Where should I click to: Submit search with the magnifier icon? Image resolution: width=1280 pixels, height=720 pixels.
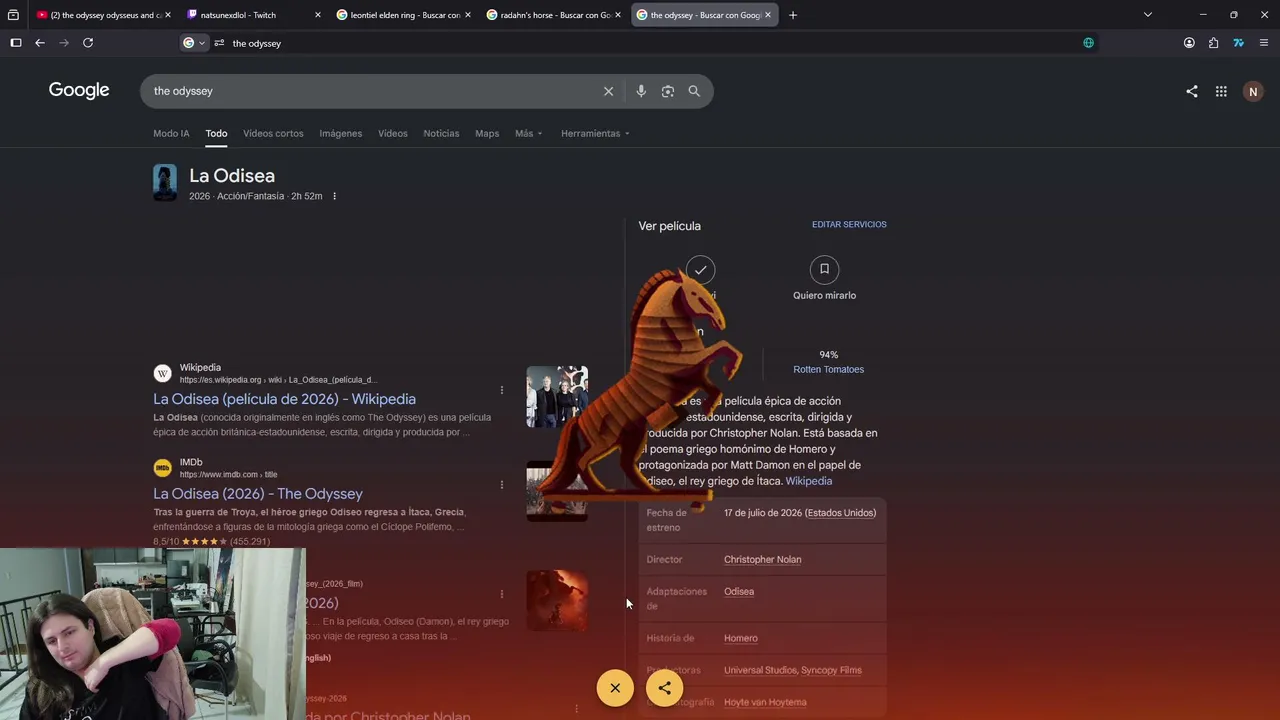(x=694, y=91)
